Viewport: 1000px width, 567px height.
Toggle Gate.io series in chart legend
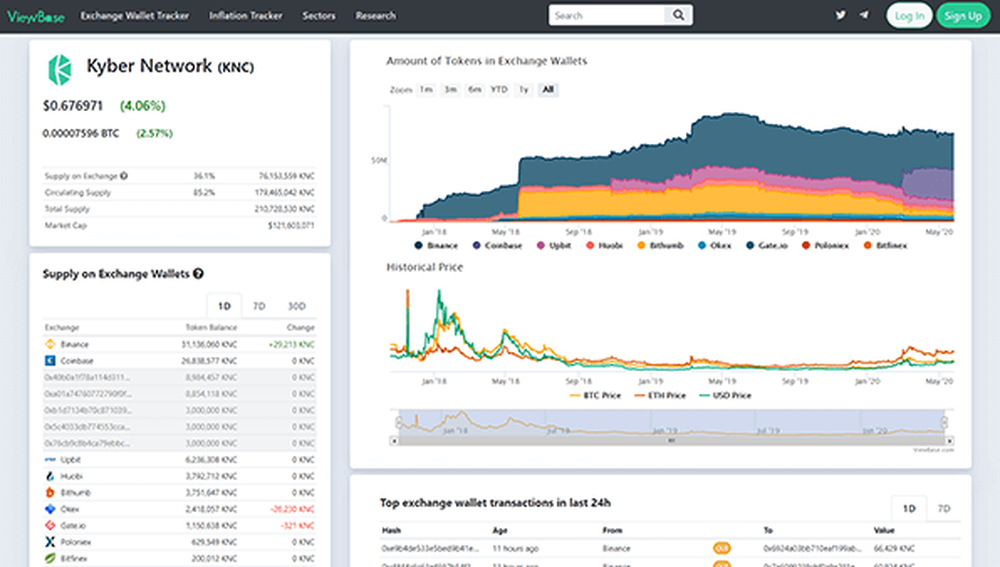point(767,246)
